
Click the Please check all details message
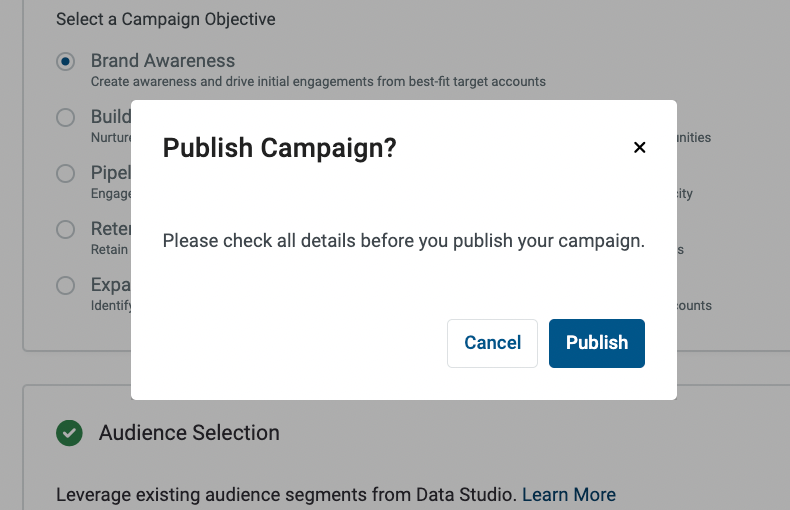404,241
